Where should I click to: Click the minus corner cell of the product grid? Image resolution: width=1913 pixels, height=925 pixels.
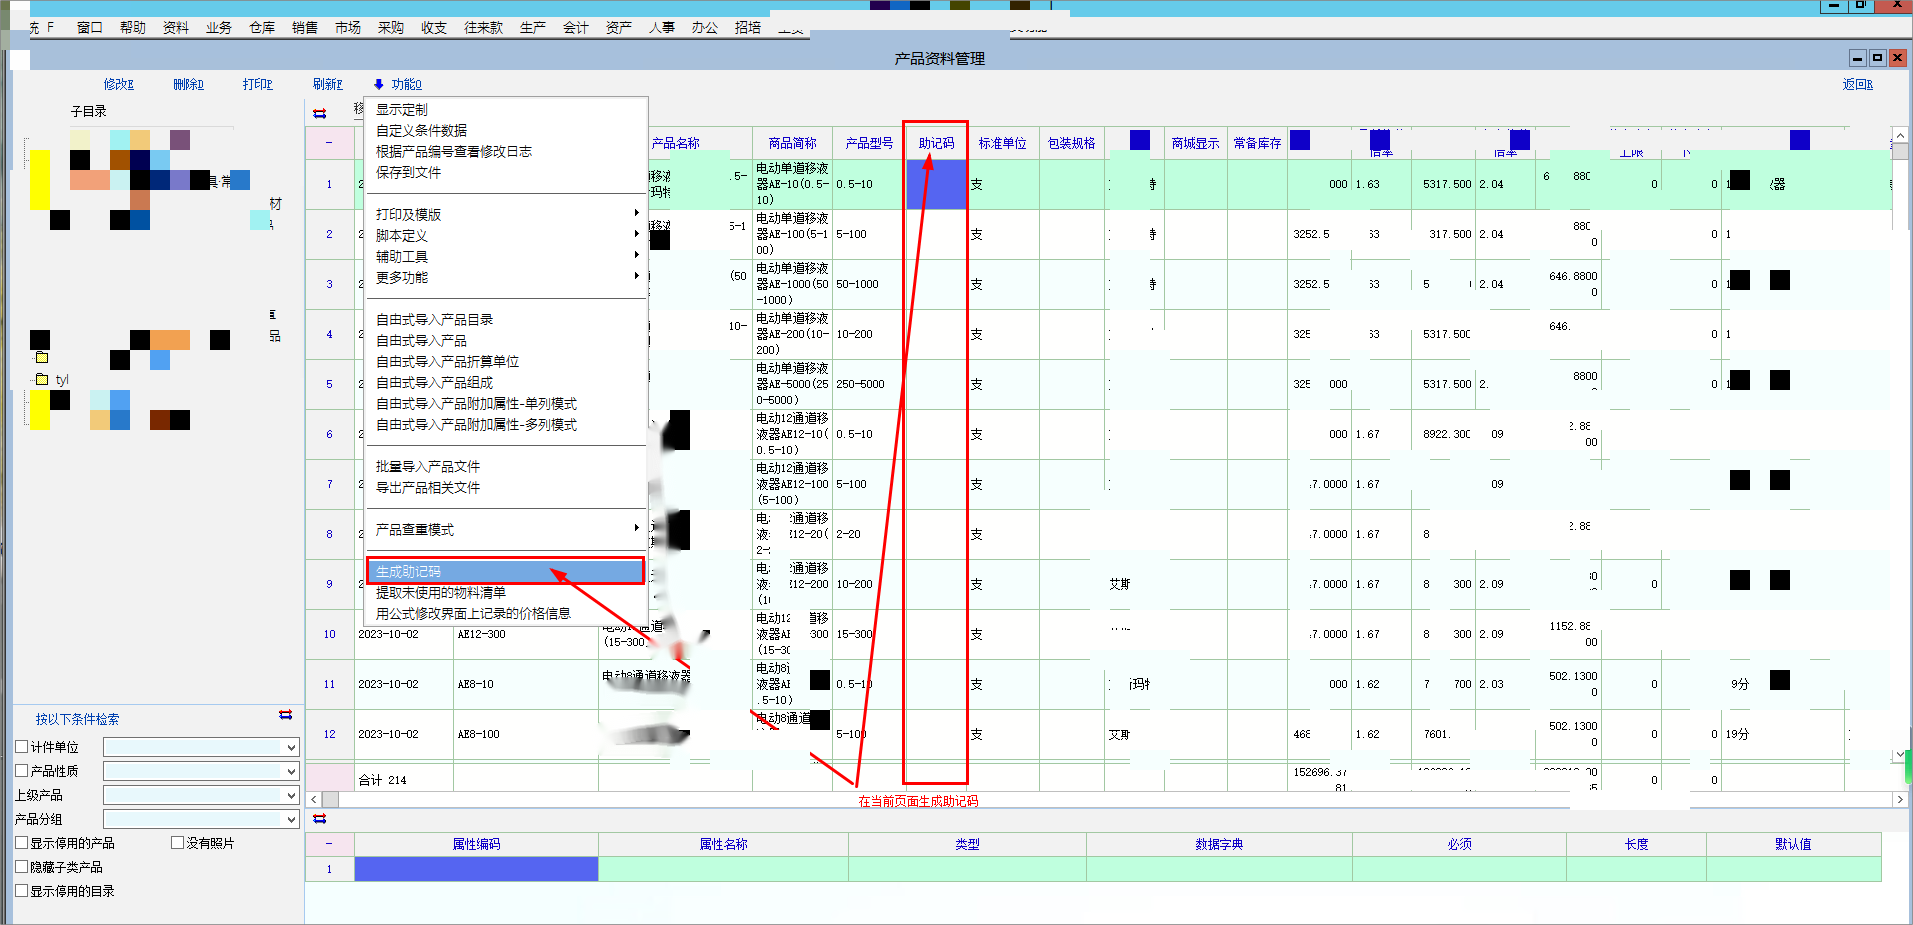(x=329, y=143)
